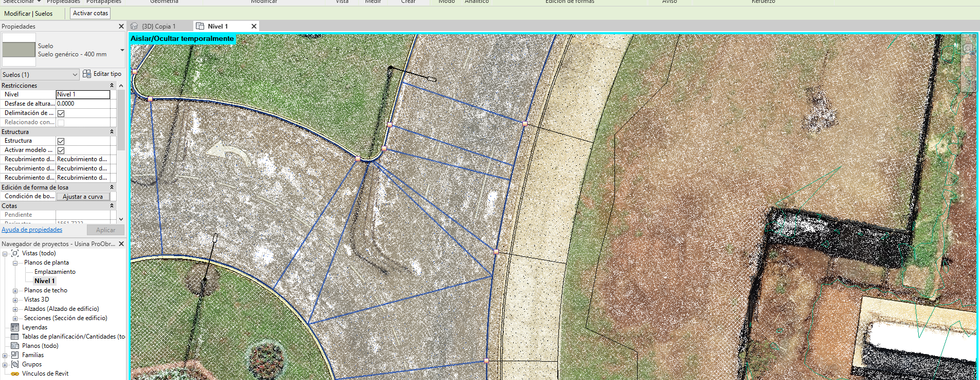Click the Nivel value field
This screenshot has width=980, height=380.
tap(82, 94)
